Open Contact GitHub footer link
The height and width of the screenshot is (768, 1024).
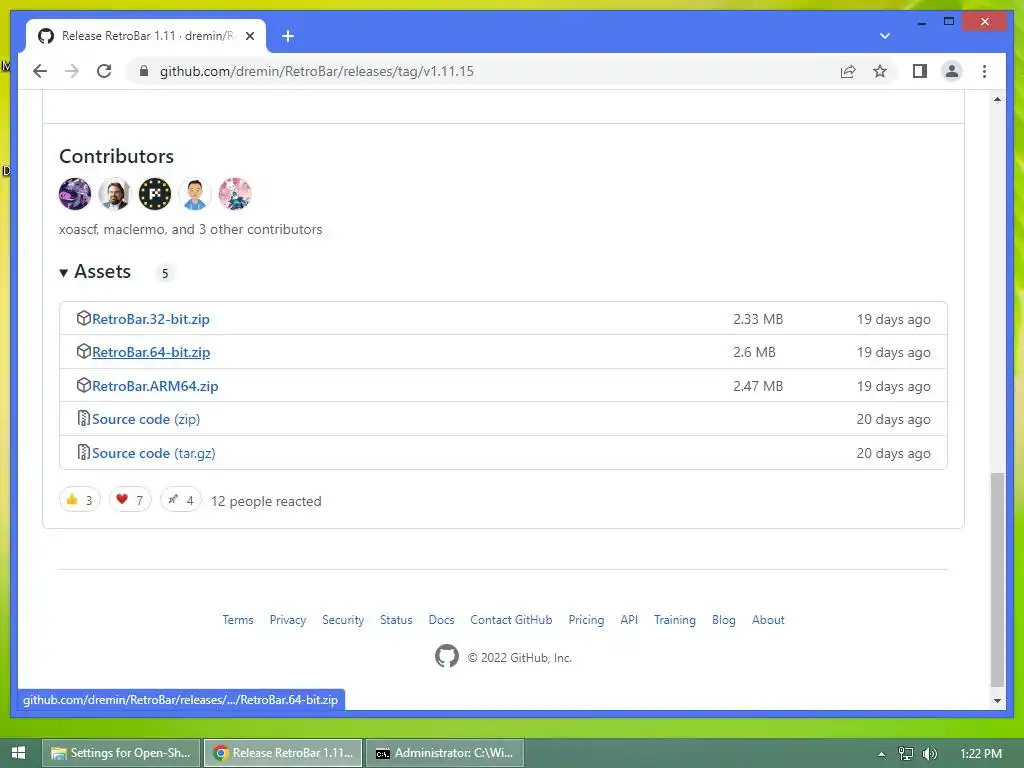point(511,620)
